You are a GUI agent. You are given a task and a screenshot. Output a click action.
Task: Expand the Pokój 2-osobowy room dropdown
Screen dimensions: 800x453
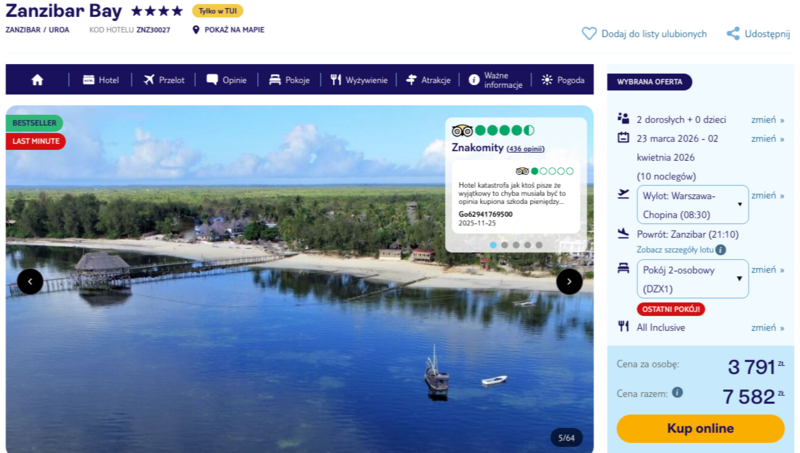pyautogui.click(x=692, y=279)
